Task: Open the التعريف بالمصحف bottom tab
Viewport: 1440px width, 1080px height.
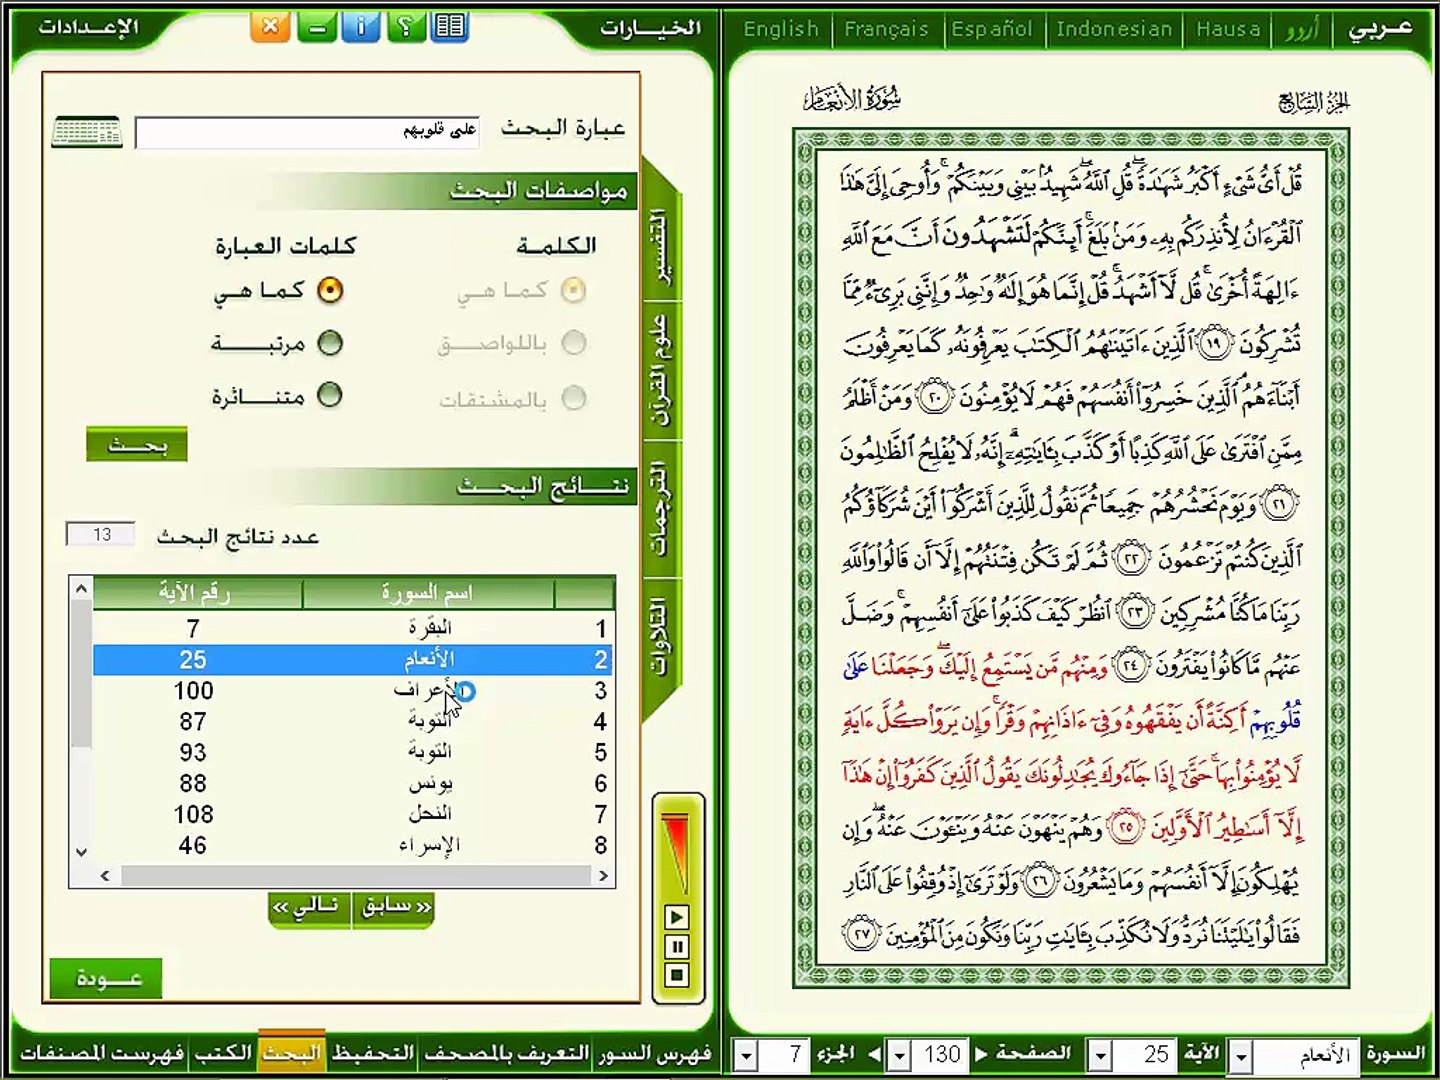Action: click(x=507, y=1053)
